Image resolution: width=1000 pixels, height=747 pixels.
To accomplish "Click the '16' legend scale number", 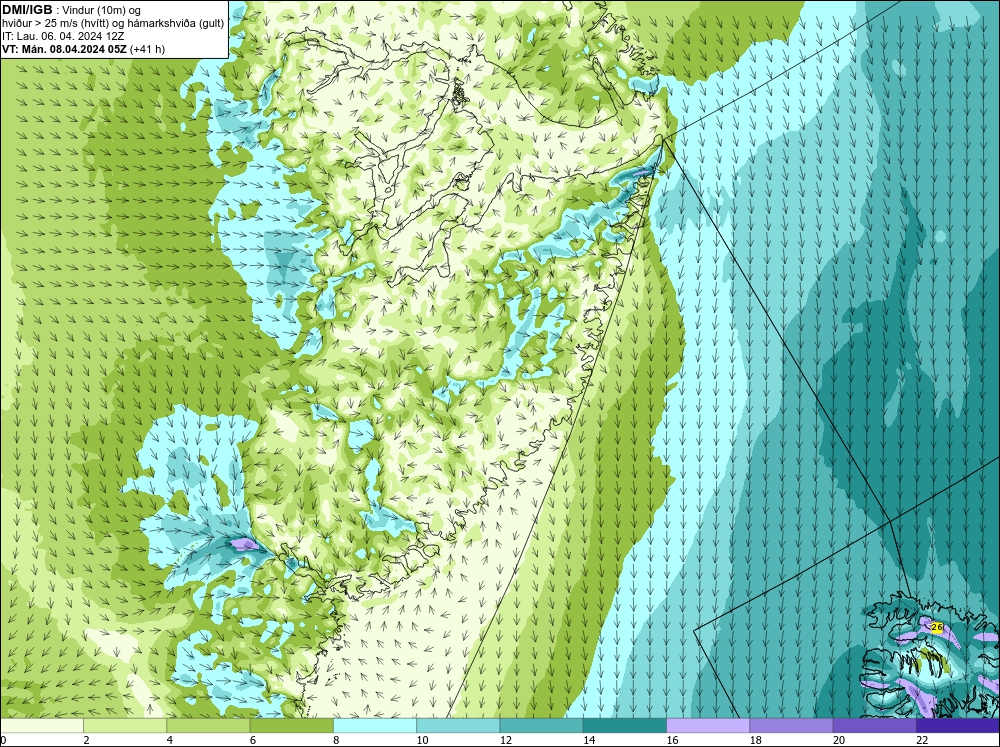I will [672, 740].
